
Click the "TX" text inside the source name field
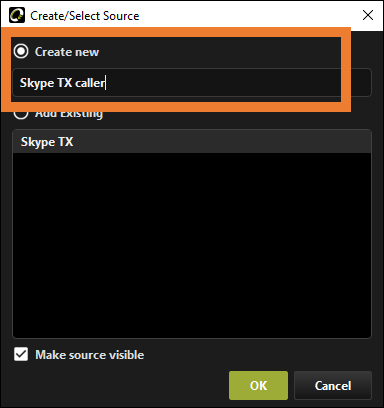coord(65,83)
